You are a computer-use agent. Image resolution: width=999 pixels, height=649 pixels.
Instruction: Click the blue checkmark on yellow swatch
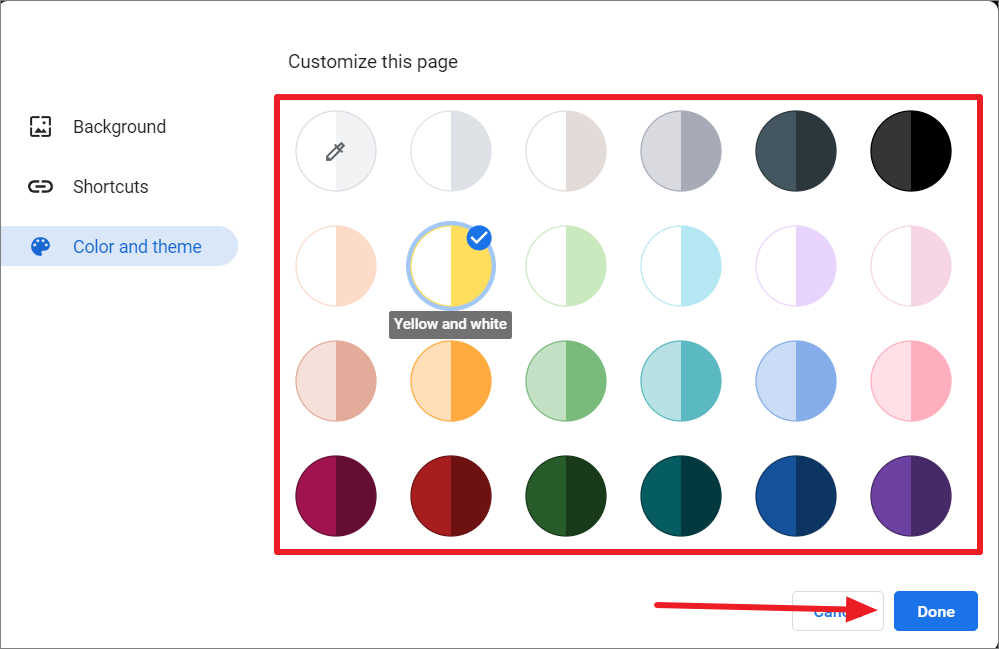479,238
